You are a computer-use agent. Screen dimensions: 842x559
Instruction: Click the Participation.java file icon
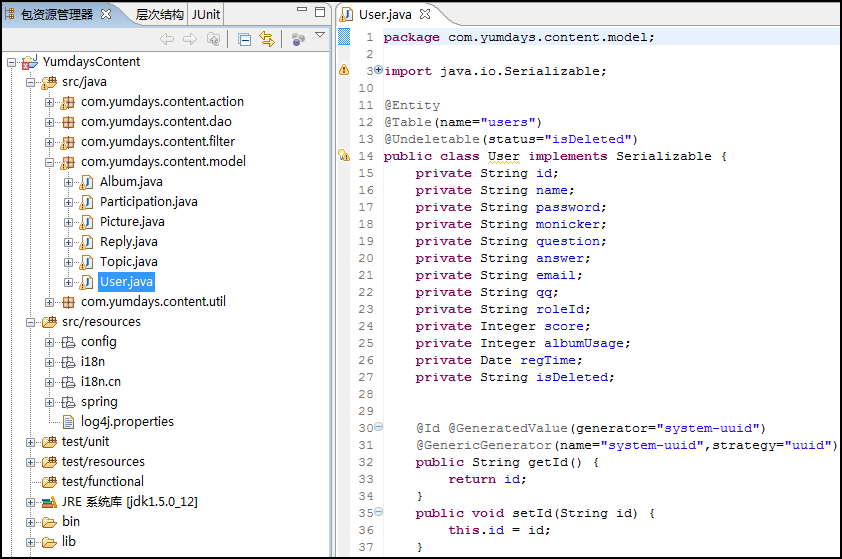(86, 202)
